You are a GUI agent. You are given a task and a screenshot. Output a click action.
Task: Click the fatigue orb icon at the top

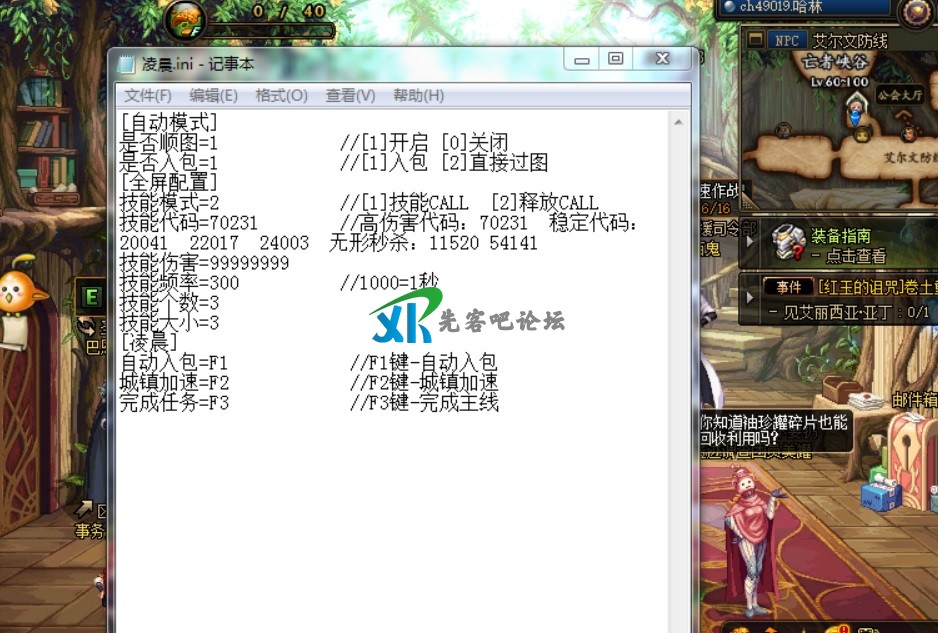click(x=186, y=18)
